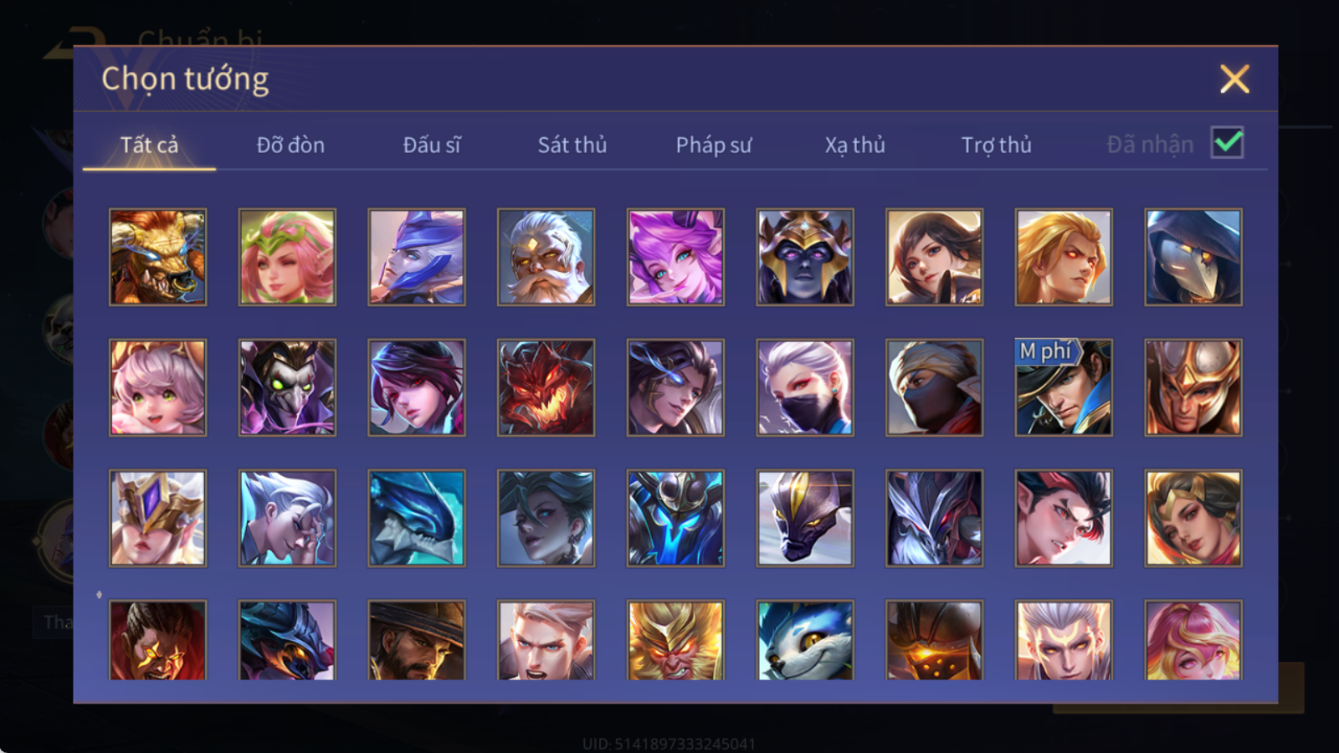The width and height of the screenshot is (1339, 753).
Task: Choose the white-bearded old man hero
Action: click(x=546, y=257)
